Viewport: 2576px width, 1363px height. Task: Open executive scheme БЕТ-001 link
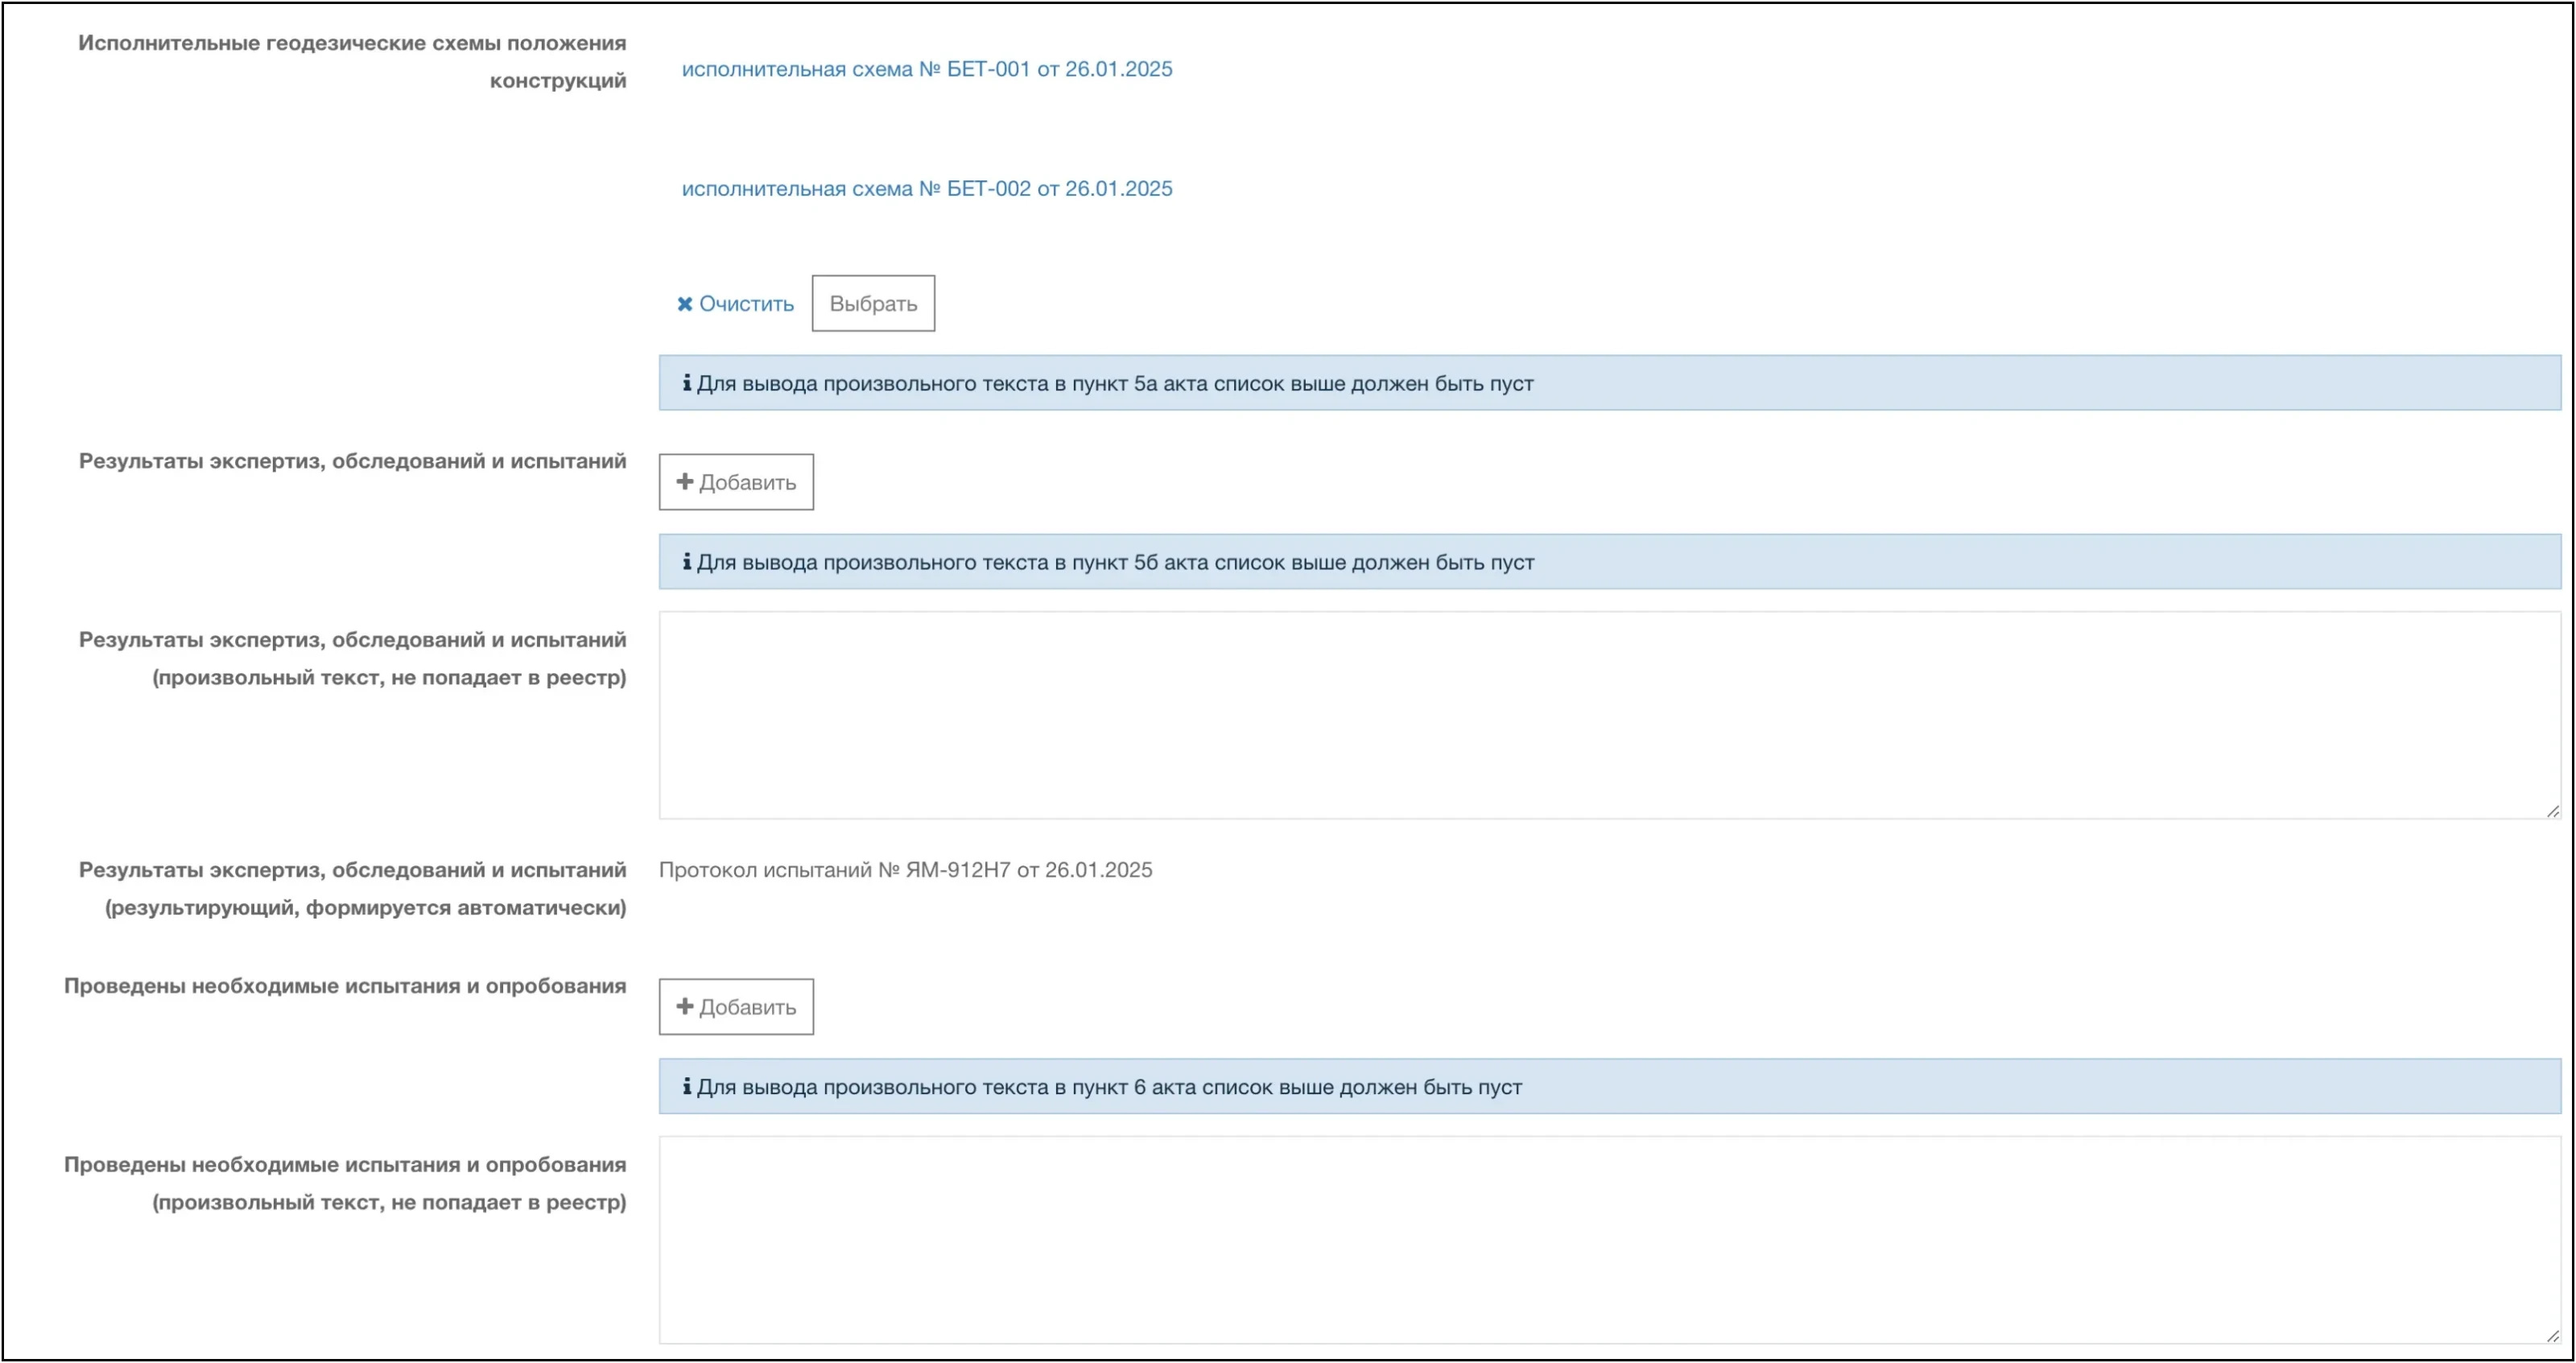point(926,69)
